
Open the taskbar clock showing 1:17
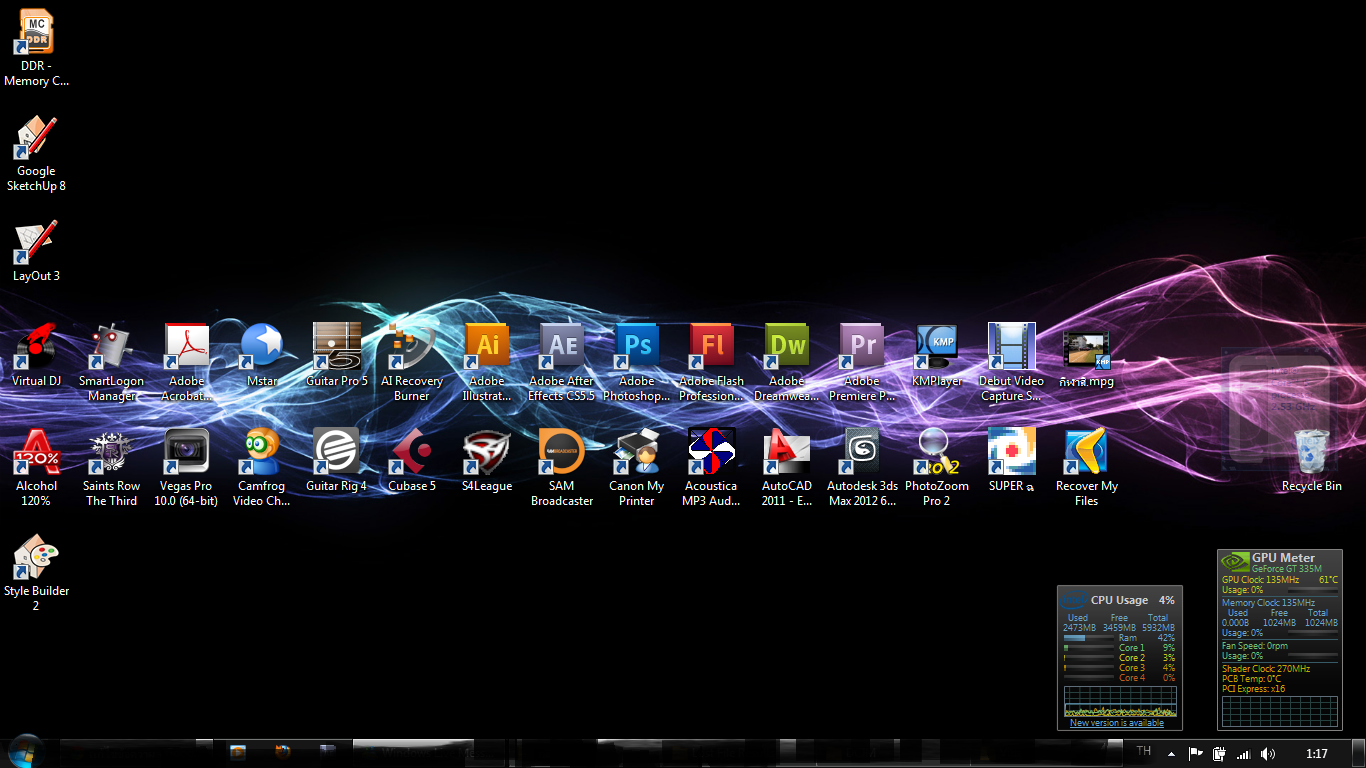[1317, 753]
